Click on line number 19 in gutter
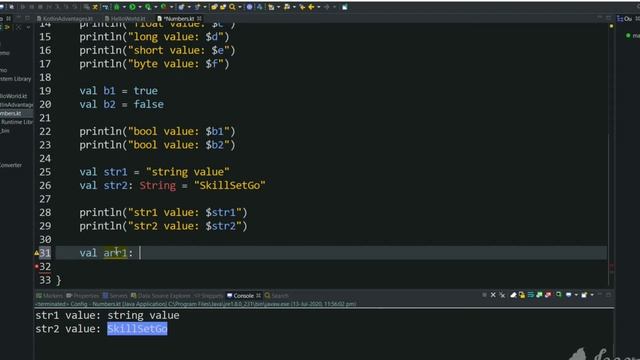This screenshot has width=640, height=360. click(45, 91)
